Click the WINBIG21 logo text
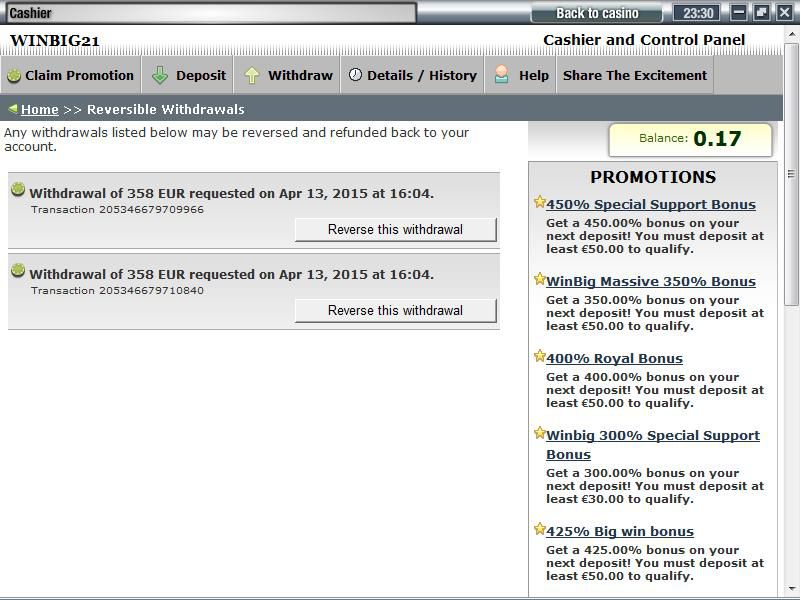The width and height of the screenshot is (800, 600). point(55,41)
